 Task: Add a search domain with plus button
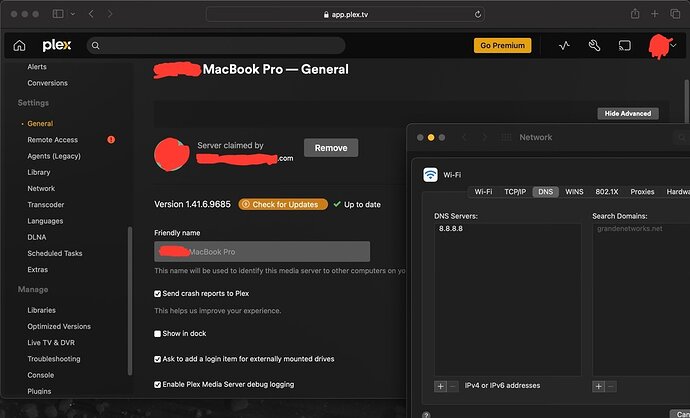coord(598,386)
